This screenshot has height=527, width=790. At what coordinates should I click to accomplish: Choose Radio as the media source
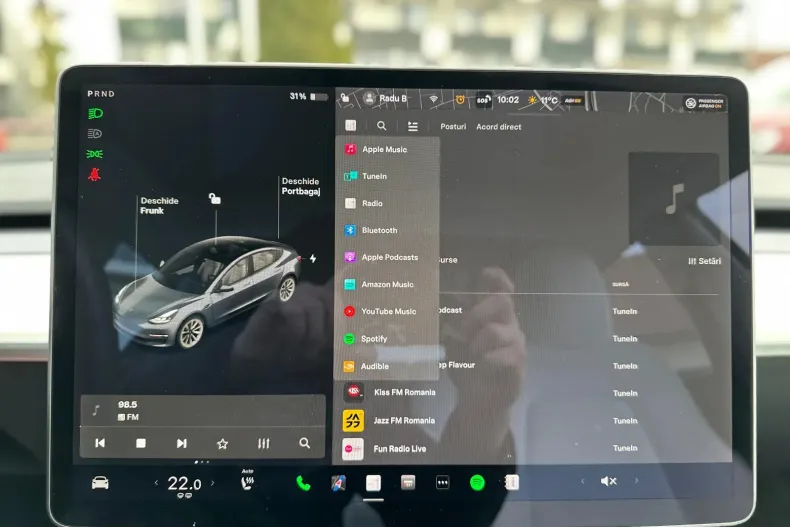pos(386,203)
